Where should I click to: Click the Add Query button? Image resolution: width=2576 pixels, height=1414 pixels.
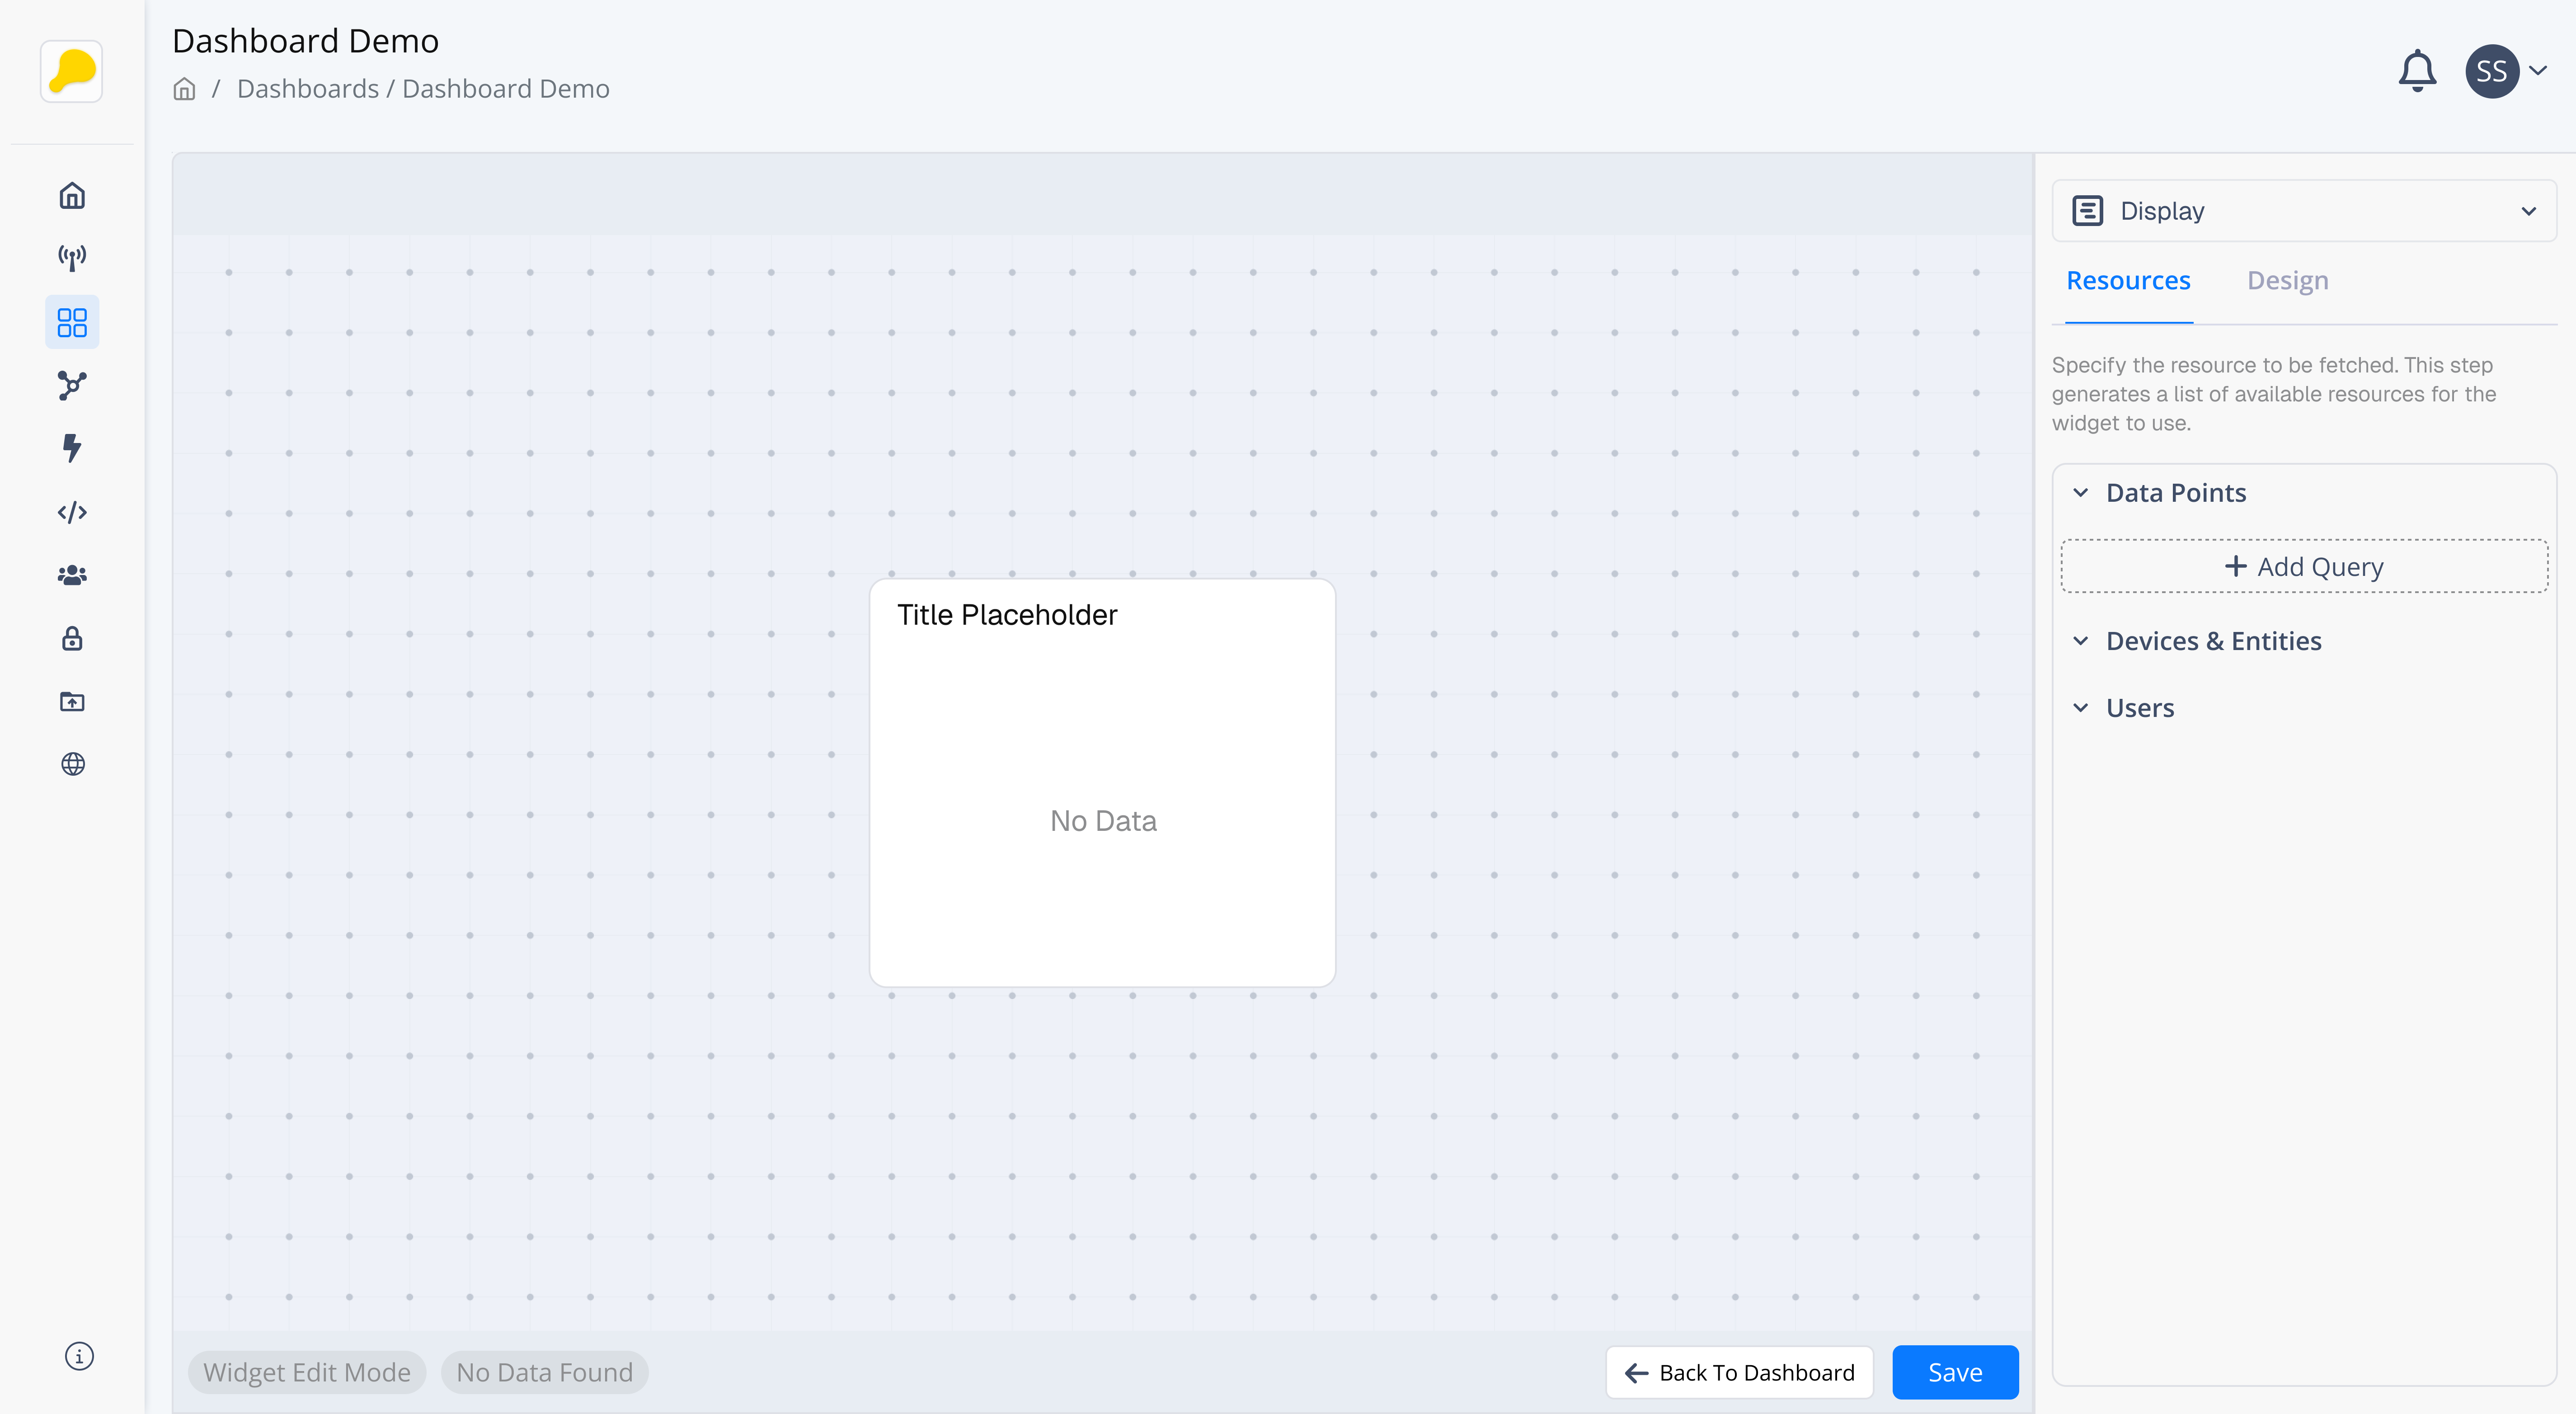click(x=2303, y=567)
